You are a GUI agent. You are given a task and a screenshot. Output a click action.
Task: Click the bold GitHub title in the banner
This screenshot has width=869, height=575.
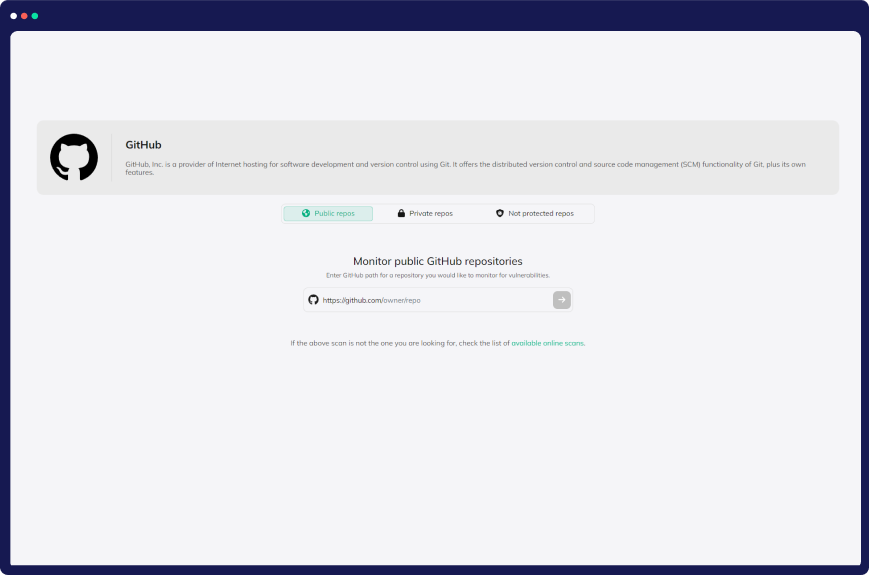click(x=143, y=145)
